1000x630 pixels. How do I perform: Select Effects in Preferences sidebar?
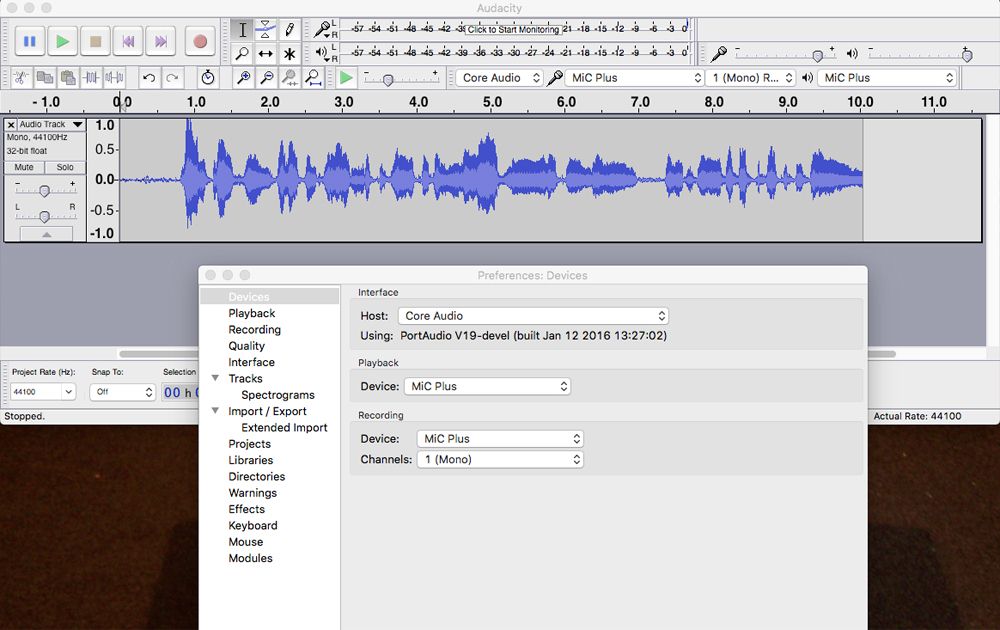click(x=246, y=509)
